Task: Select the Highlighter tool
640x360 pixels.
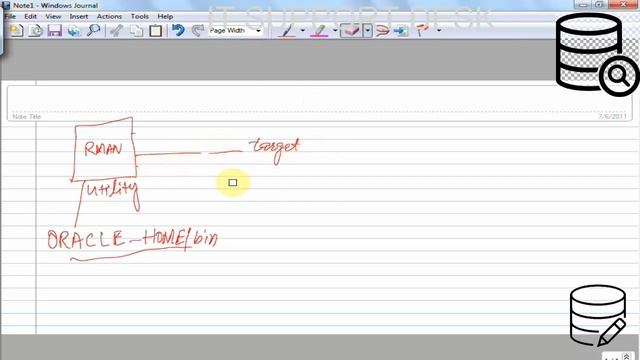Action: point(320,31)
